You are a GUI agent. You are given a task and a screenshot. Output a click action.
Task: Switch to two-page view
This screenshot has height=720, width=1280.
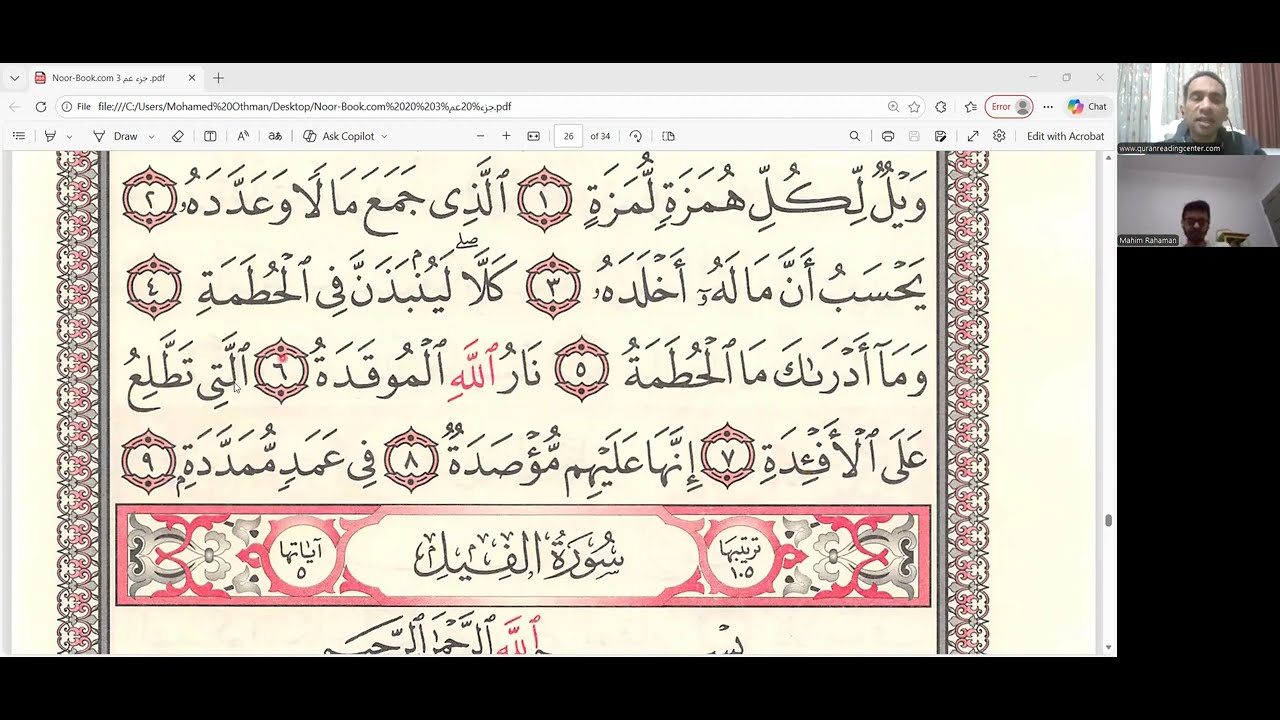click(669, 136)
